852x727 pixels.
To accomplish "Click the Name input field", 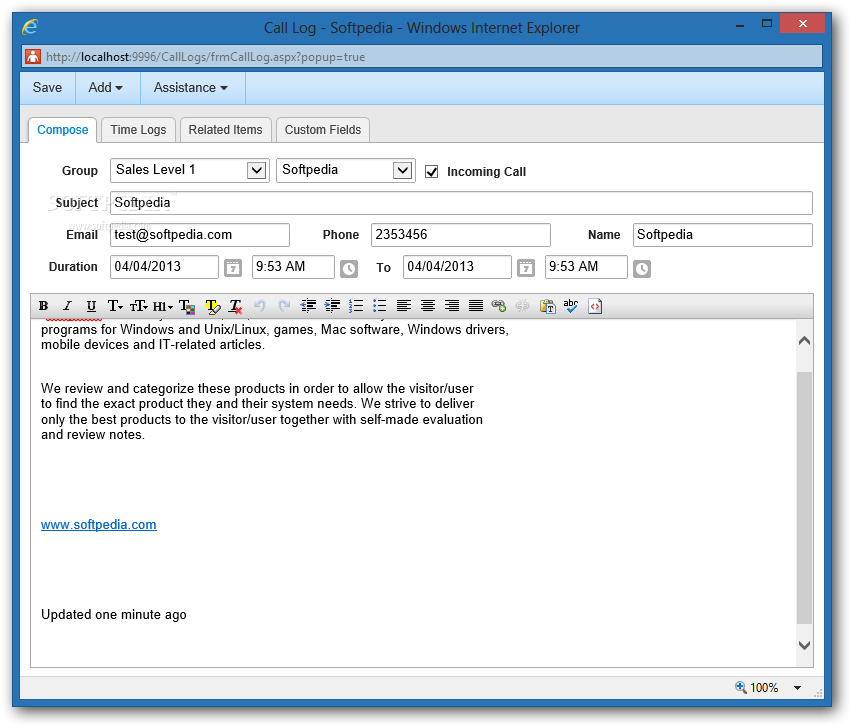I will (723, 235).
